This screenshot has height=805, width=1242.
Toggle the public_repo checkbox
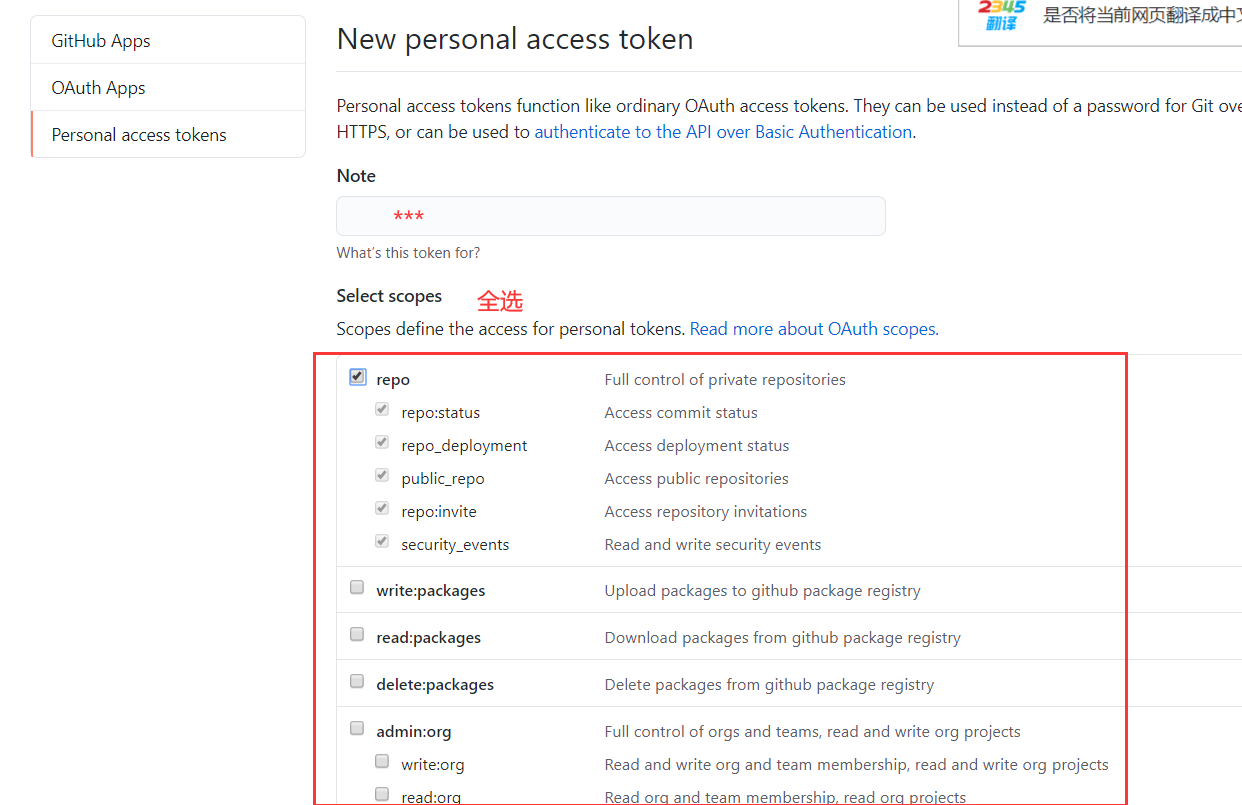coord(382,476)
